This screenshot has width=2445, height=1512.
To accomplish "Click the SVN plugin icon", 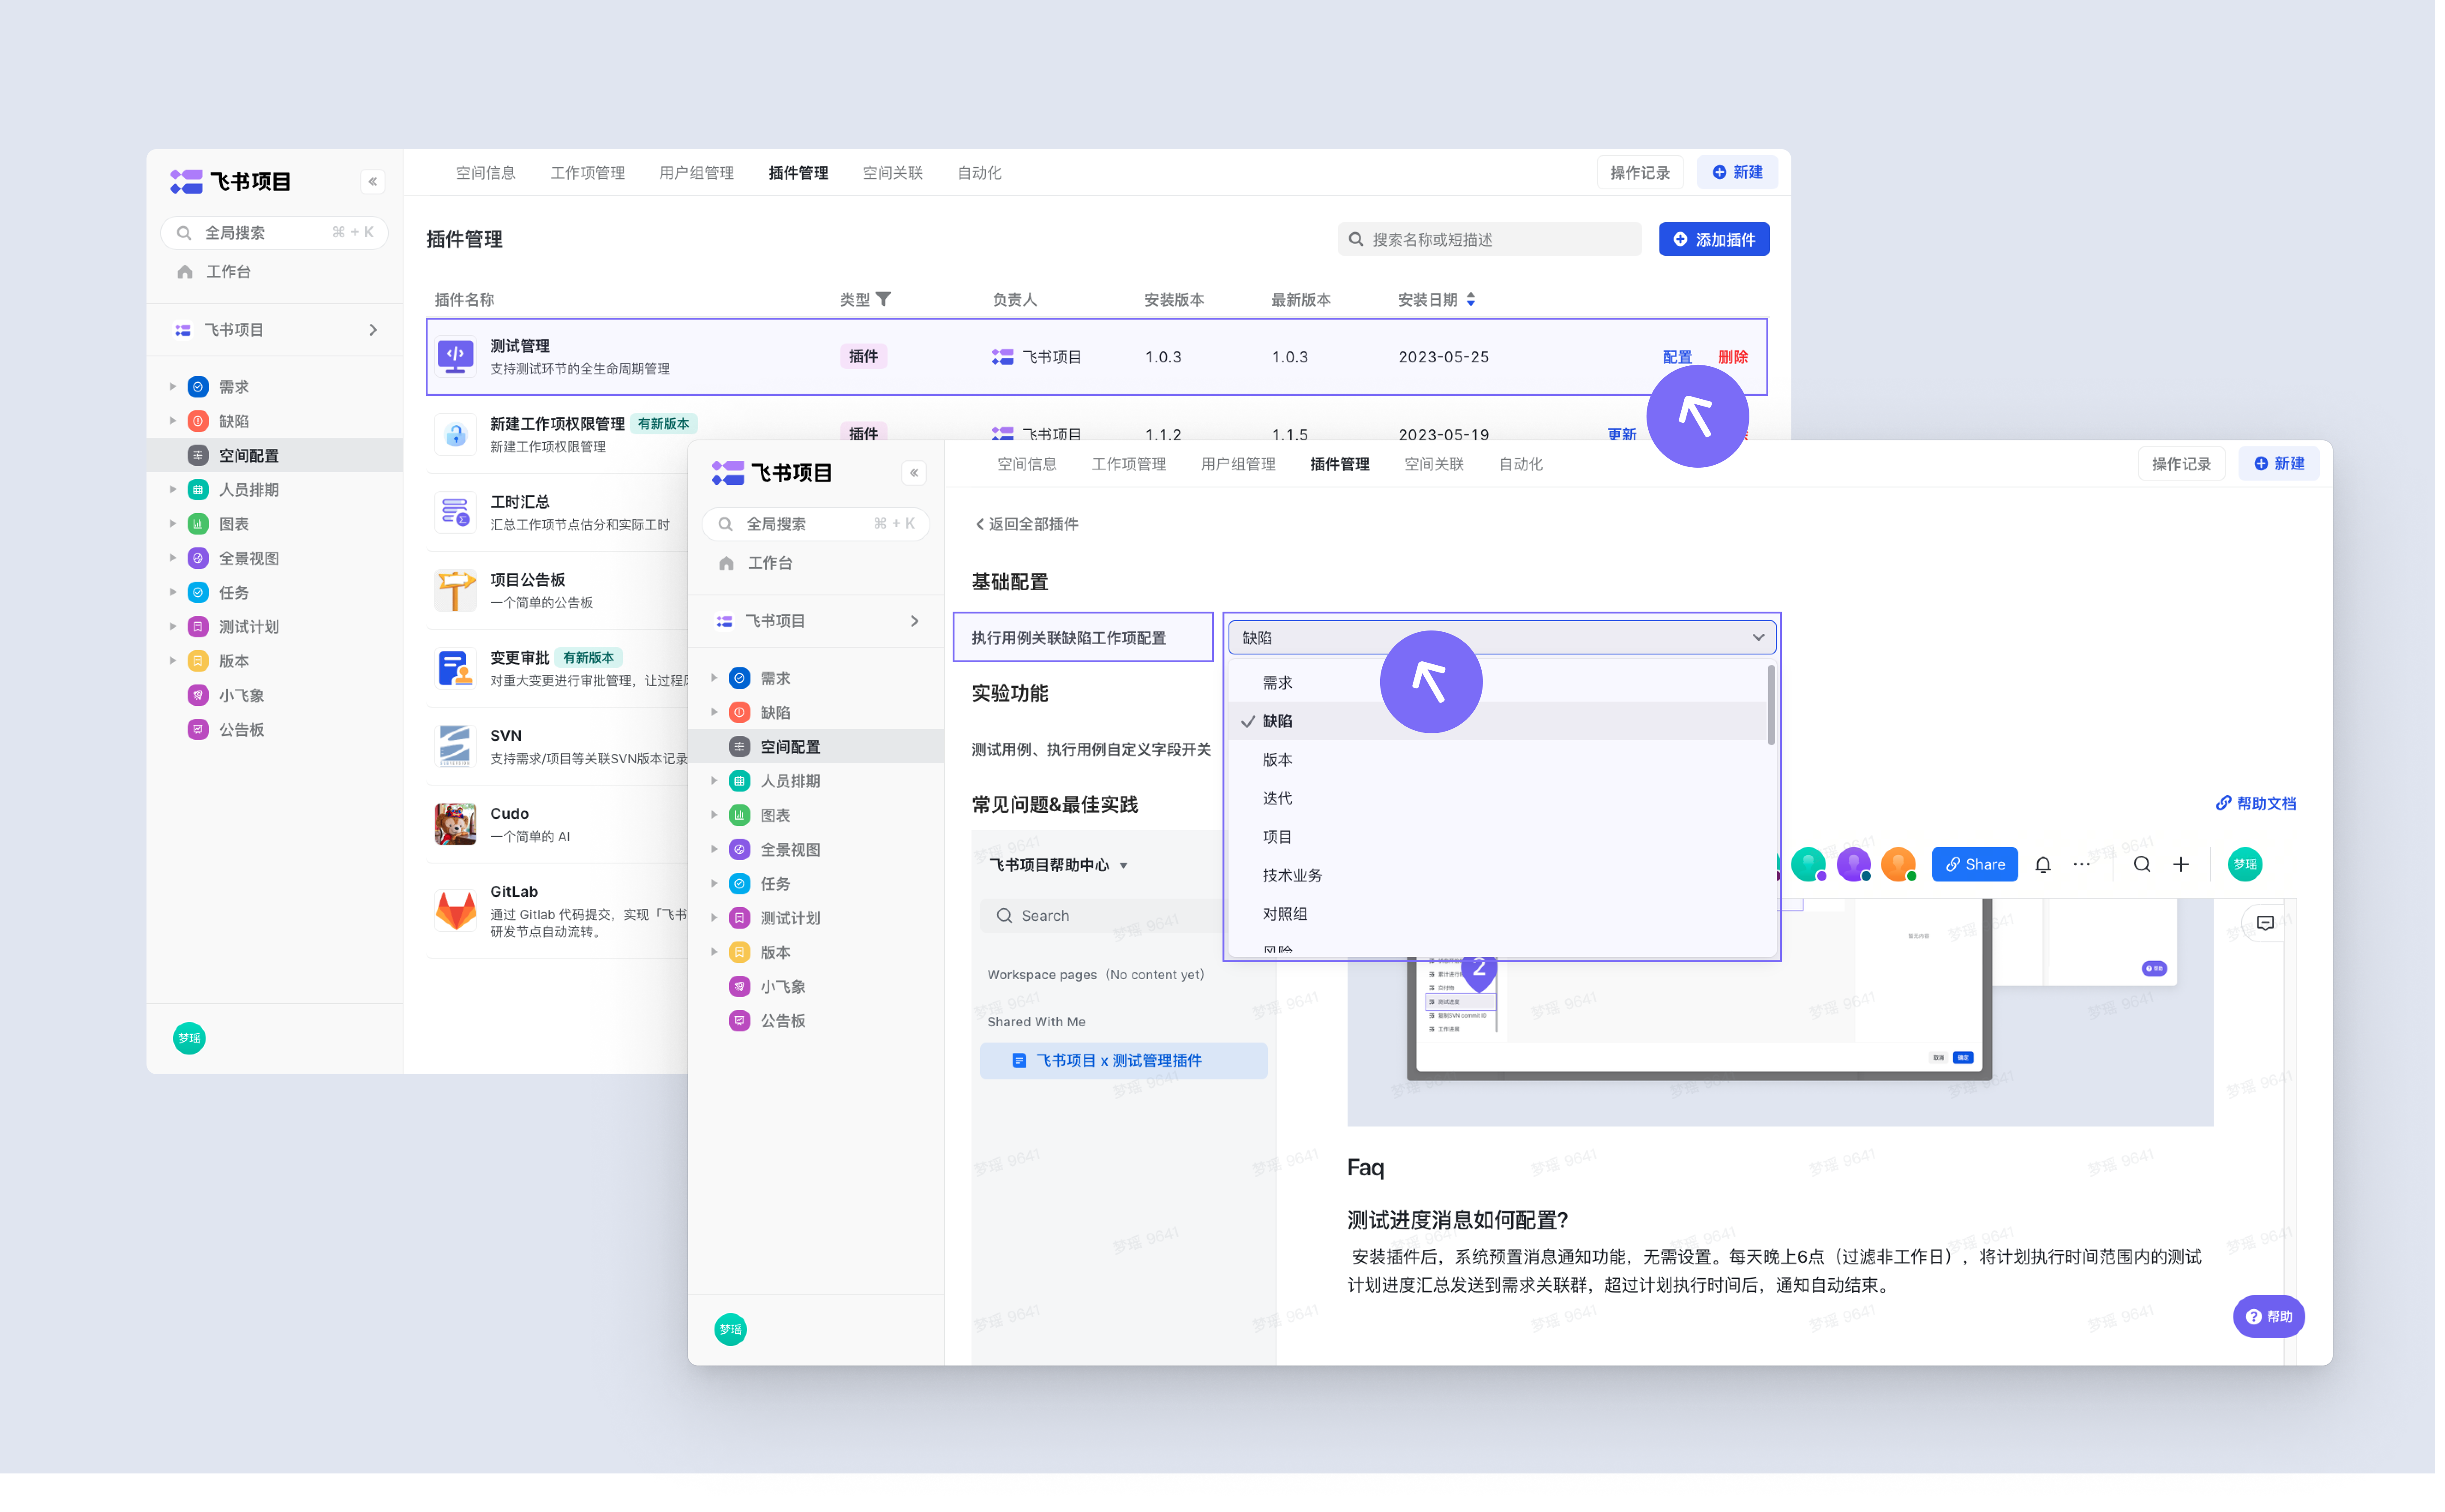I will 456,746.
